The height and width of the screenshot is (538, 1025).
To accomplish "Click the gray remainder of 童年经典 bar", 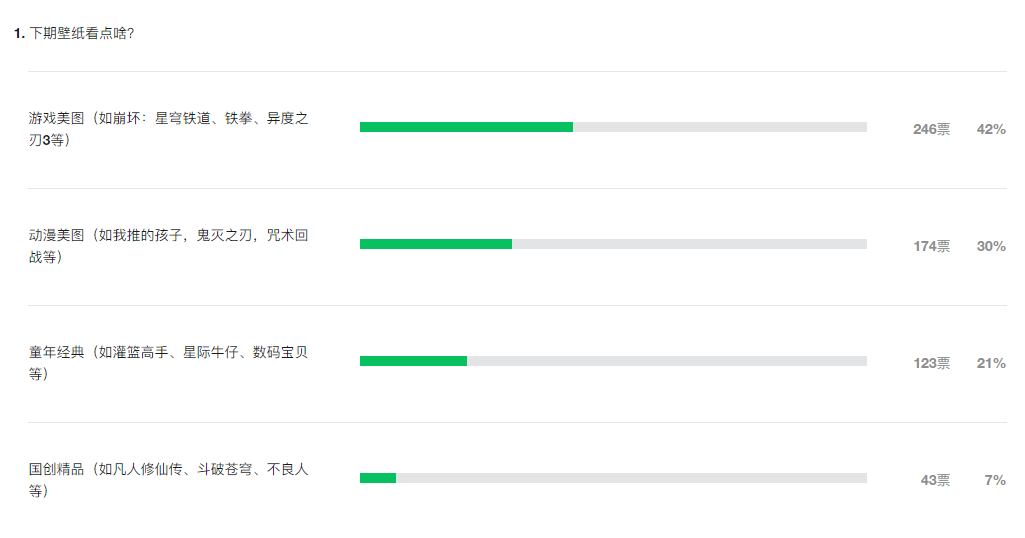I will [x=667, y=361].
